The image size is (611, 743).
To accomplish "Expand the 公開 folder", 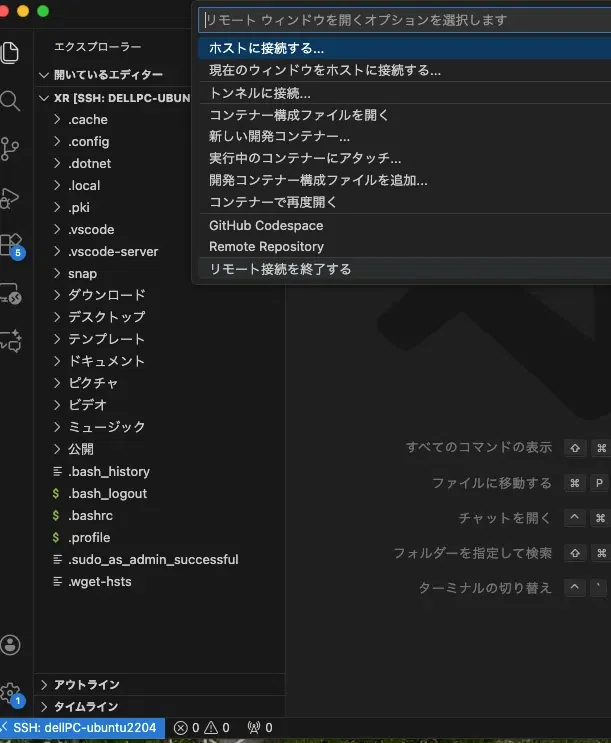I will tap(57, 449).
